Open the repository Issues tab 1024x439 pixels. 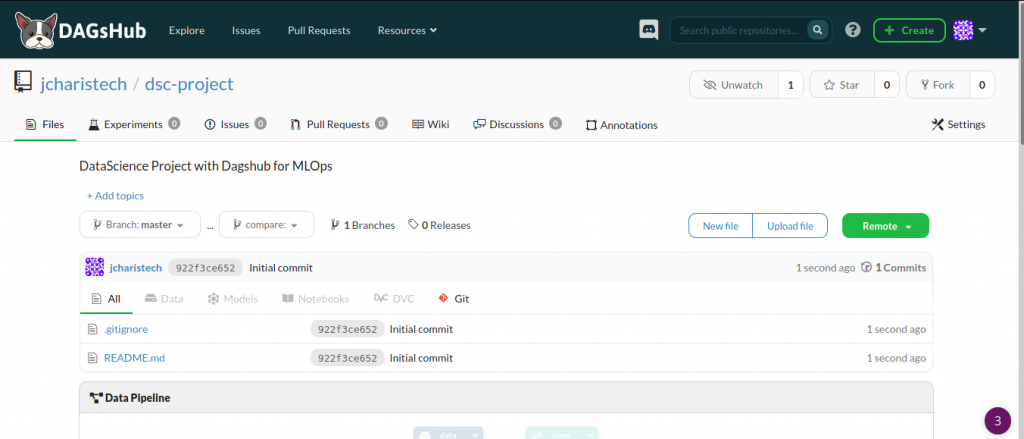(x=235, y=124)
